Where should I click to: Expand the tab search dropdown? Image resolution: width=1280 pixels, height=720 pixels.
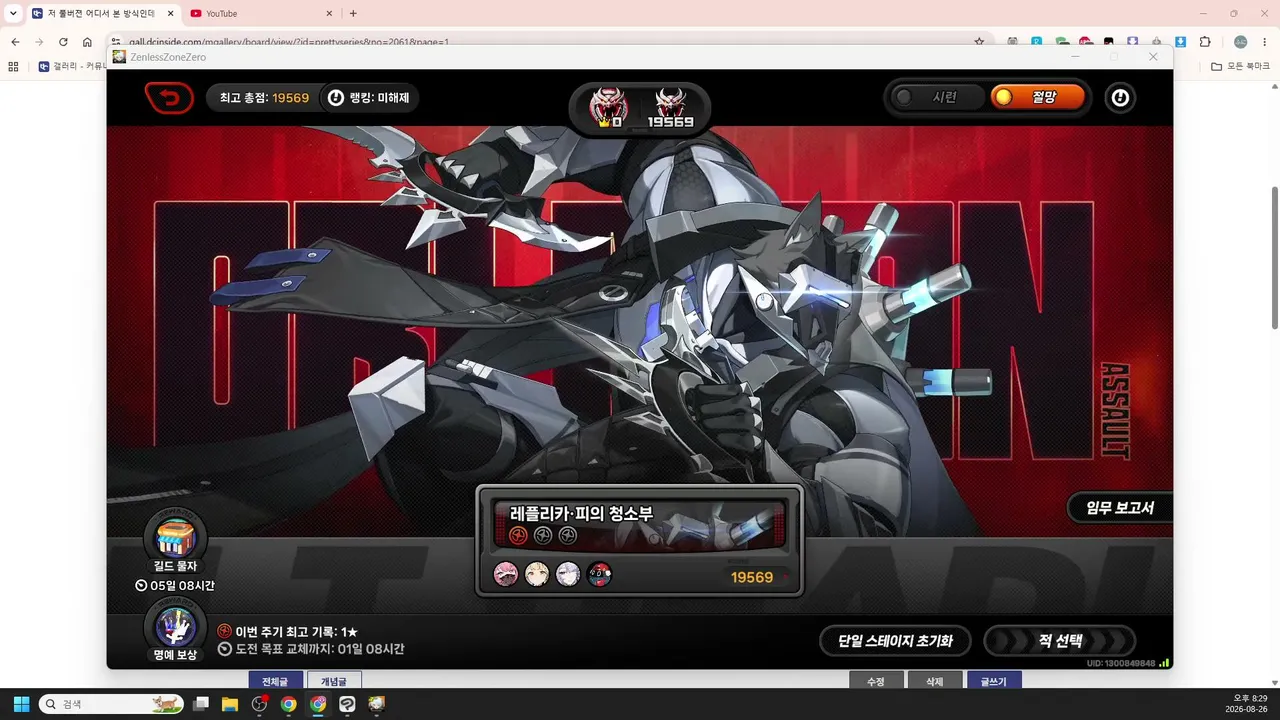[x=13, y=13]
